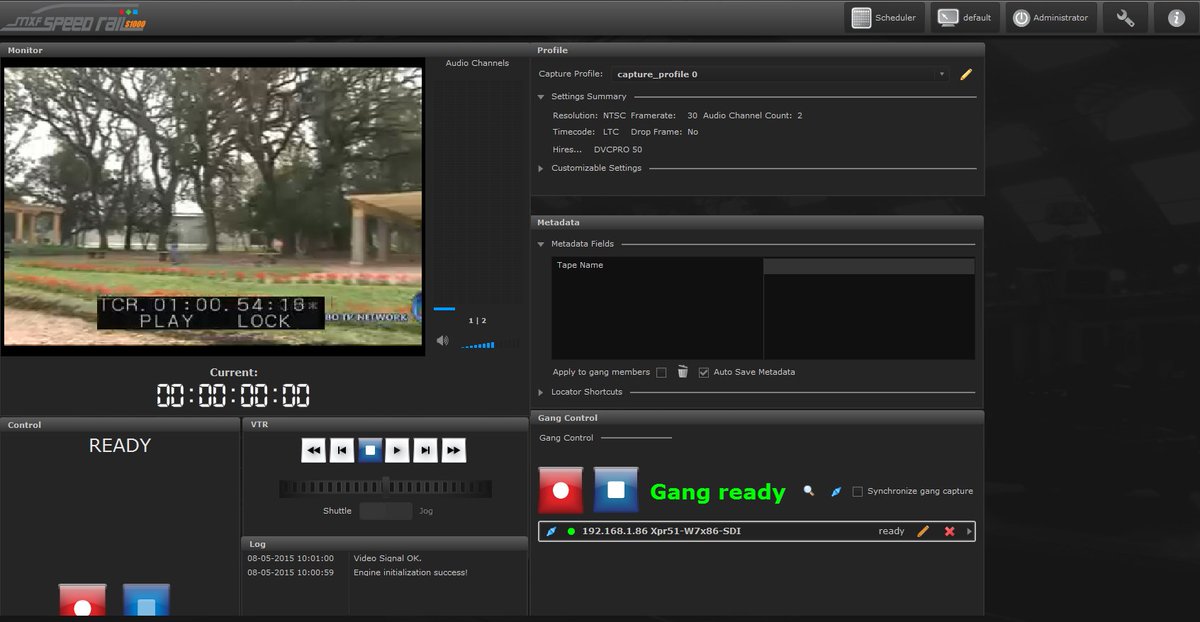This screenshot has width=1200, height=622.
Task: Click the VTR shuttle slider handle
Action: pos(385,486)
